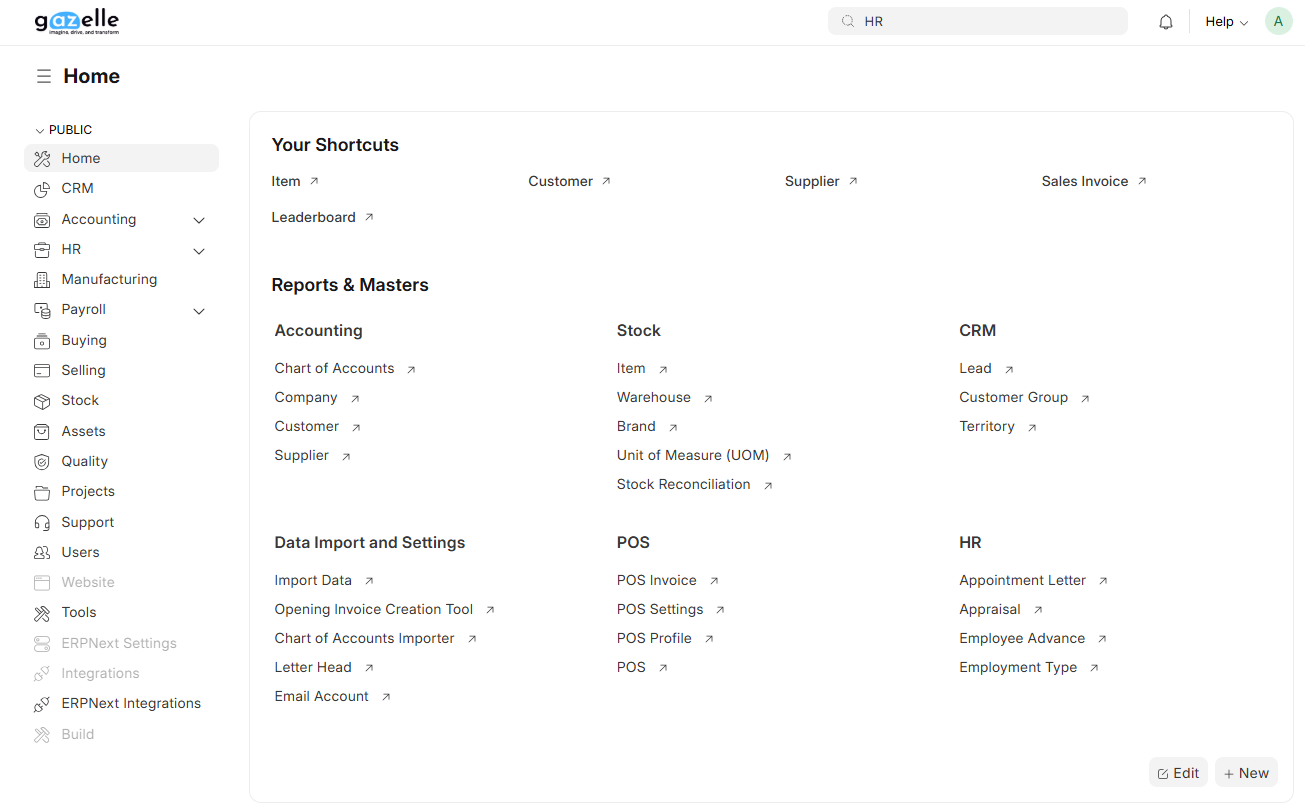Expand the Accounting section chevron
This screenshot has width=1305, height=809.
point(198,219)
